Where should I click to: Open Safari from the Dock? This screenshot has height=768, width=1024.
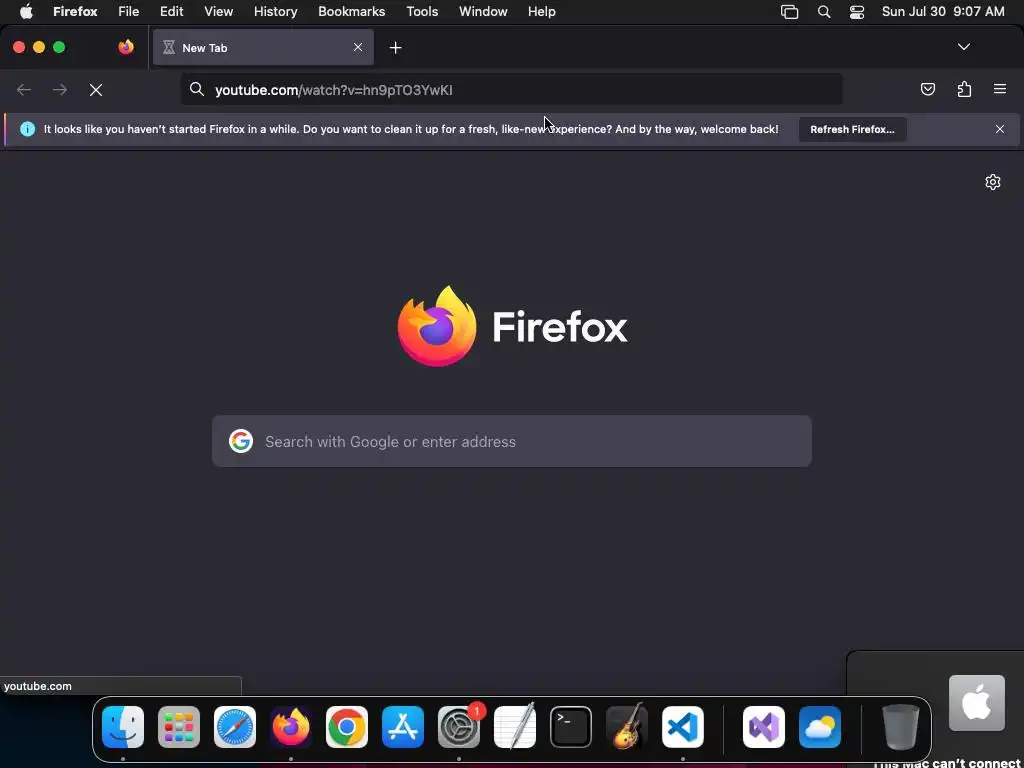pos(235,727)
